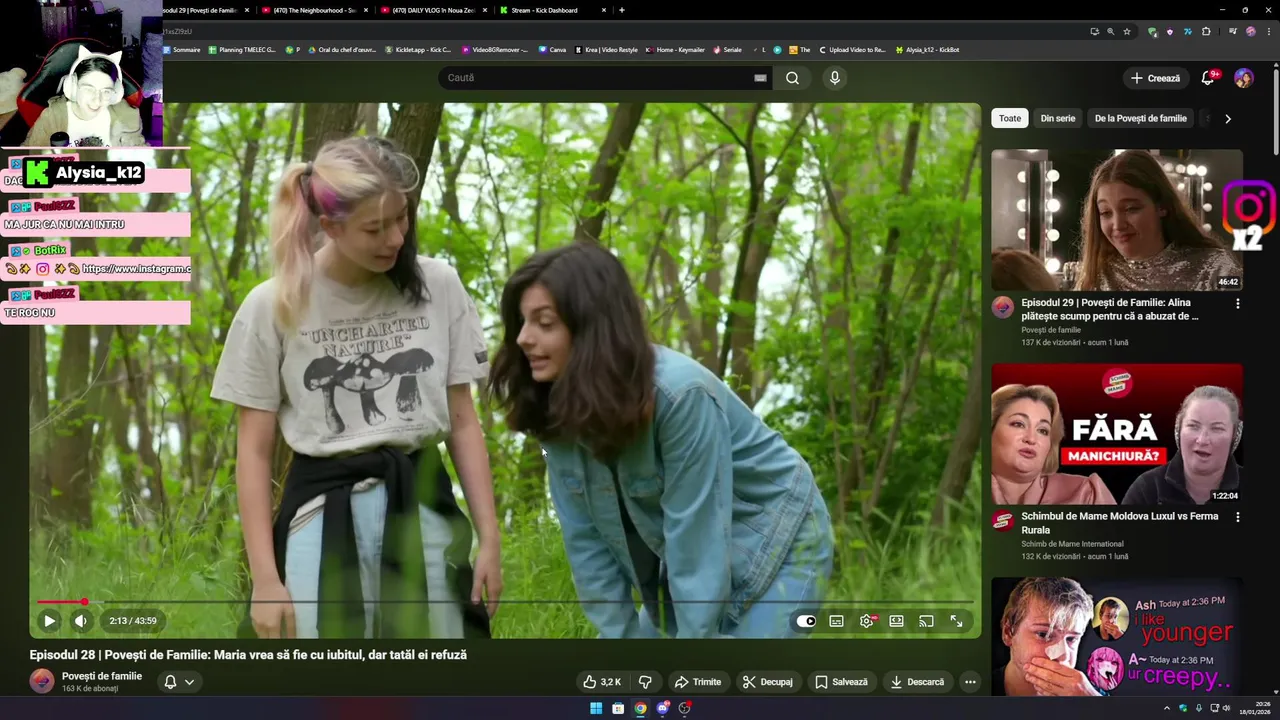Clip the video with Decupaj
Viewport: 1280px width, 720px height.
coord(768,682)
